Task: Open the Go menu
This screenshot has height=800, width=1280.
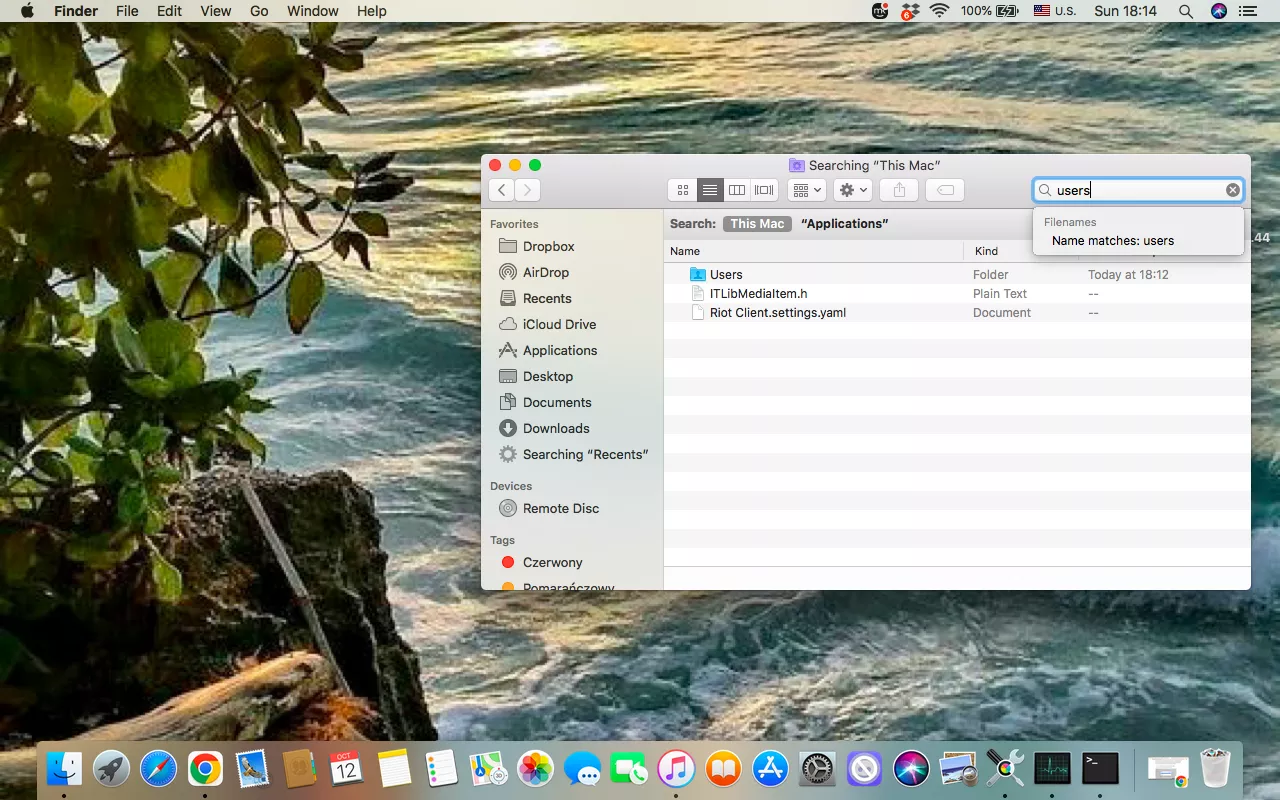Action: point(259,11)
